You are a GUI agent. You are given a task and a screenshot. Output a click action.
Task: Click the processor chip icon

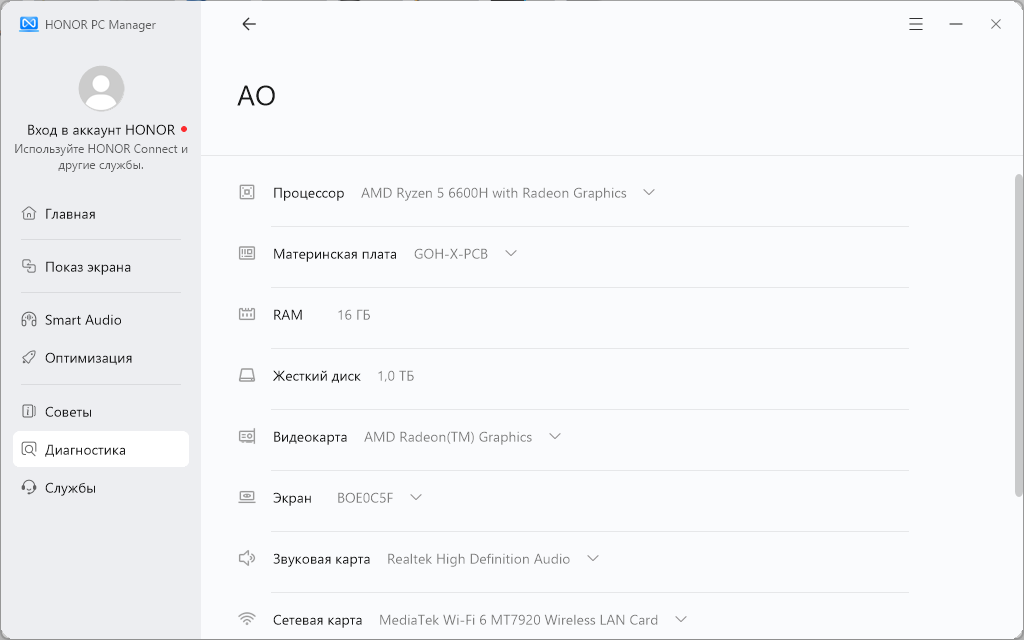[247, 192]
